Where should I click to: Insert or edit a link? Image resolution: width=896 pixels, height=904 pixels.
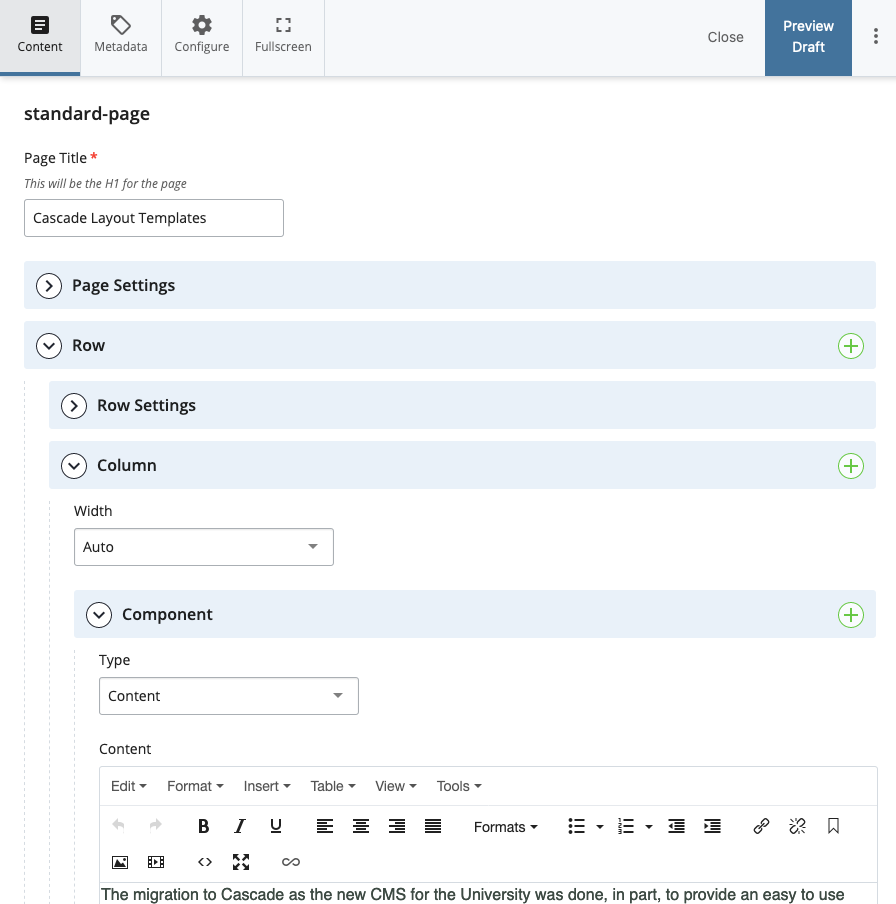coord(761,826)
